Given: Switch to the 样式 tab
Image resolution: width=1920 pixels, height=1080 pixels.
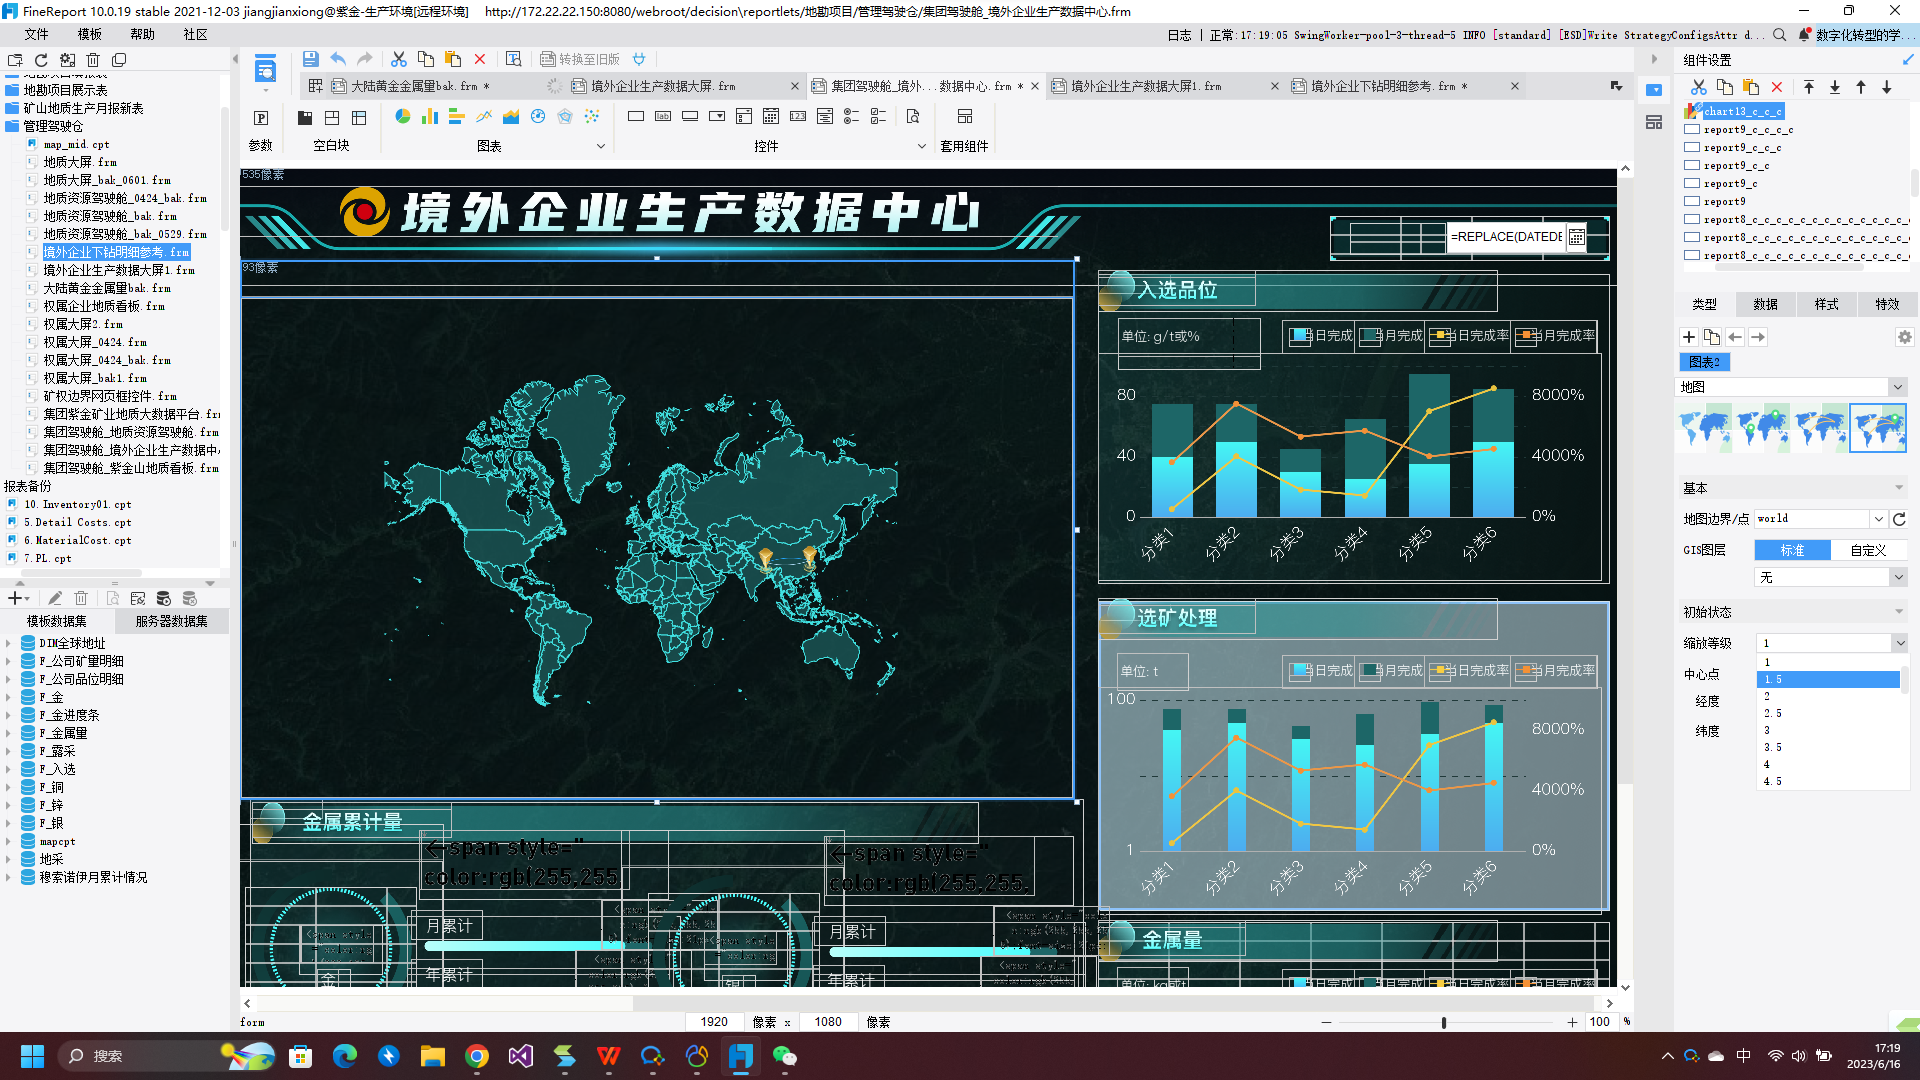Looking at the screenshot, I should click(1826, 304).
